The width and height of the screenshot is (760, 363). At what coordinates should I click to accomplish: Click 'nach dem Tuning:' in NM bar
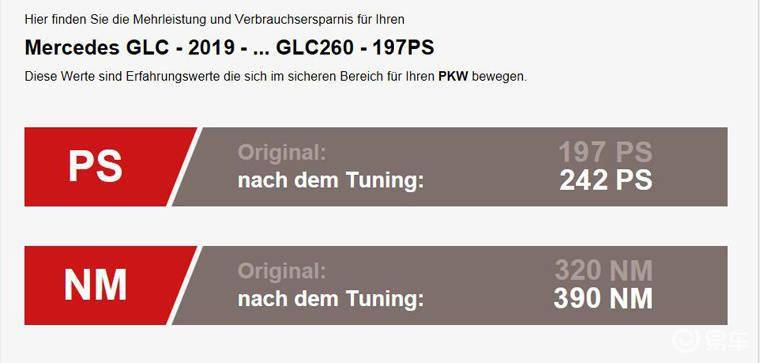click(331, 300)
